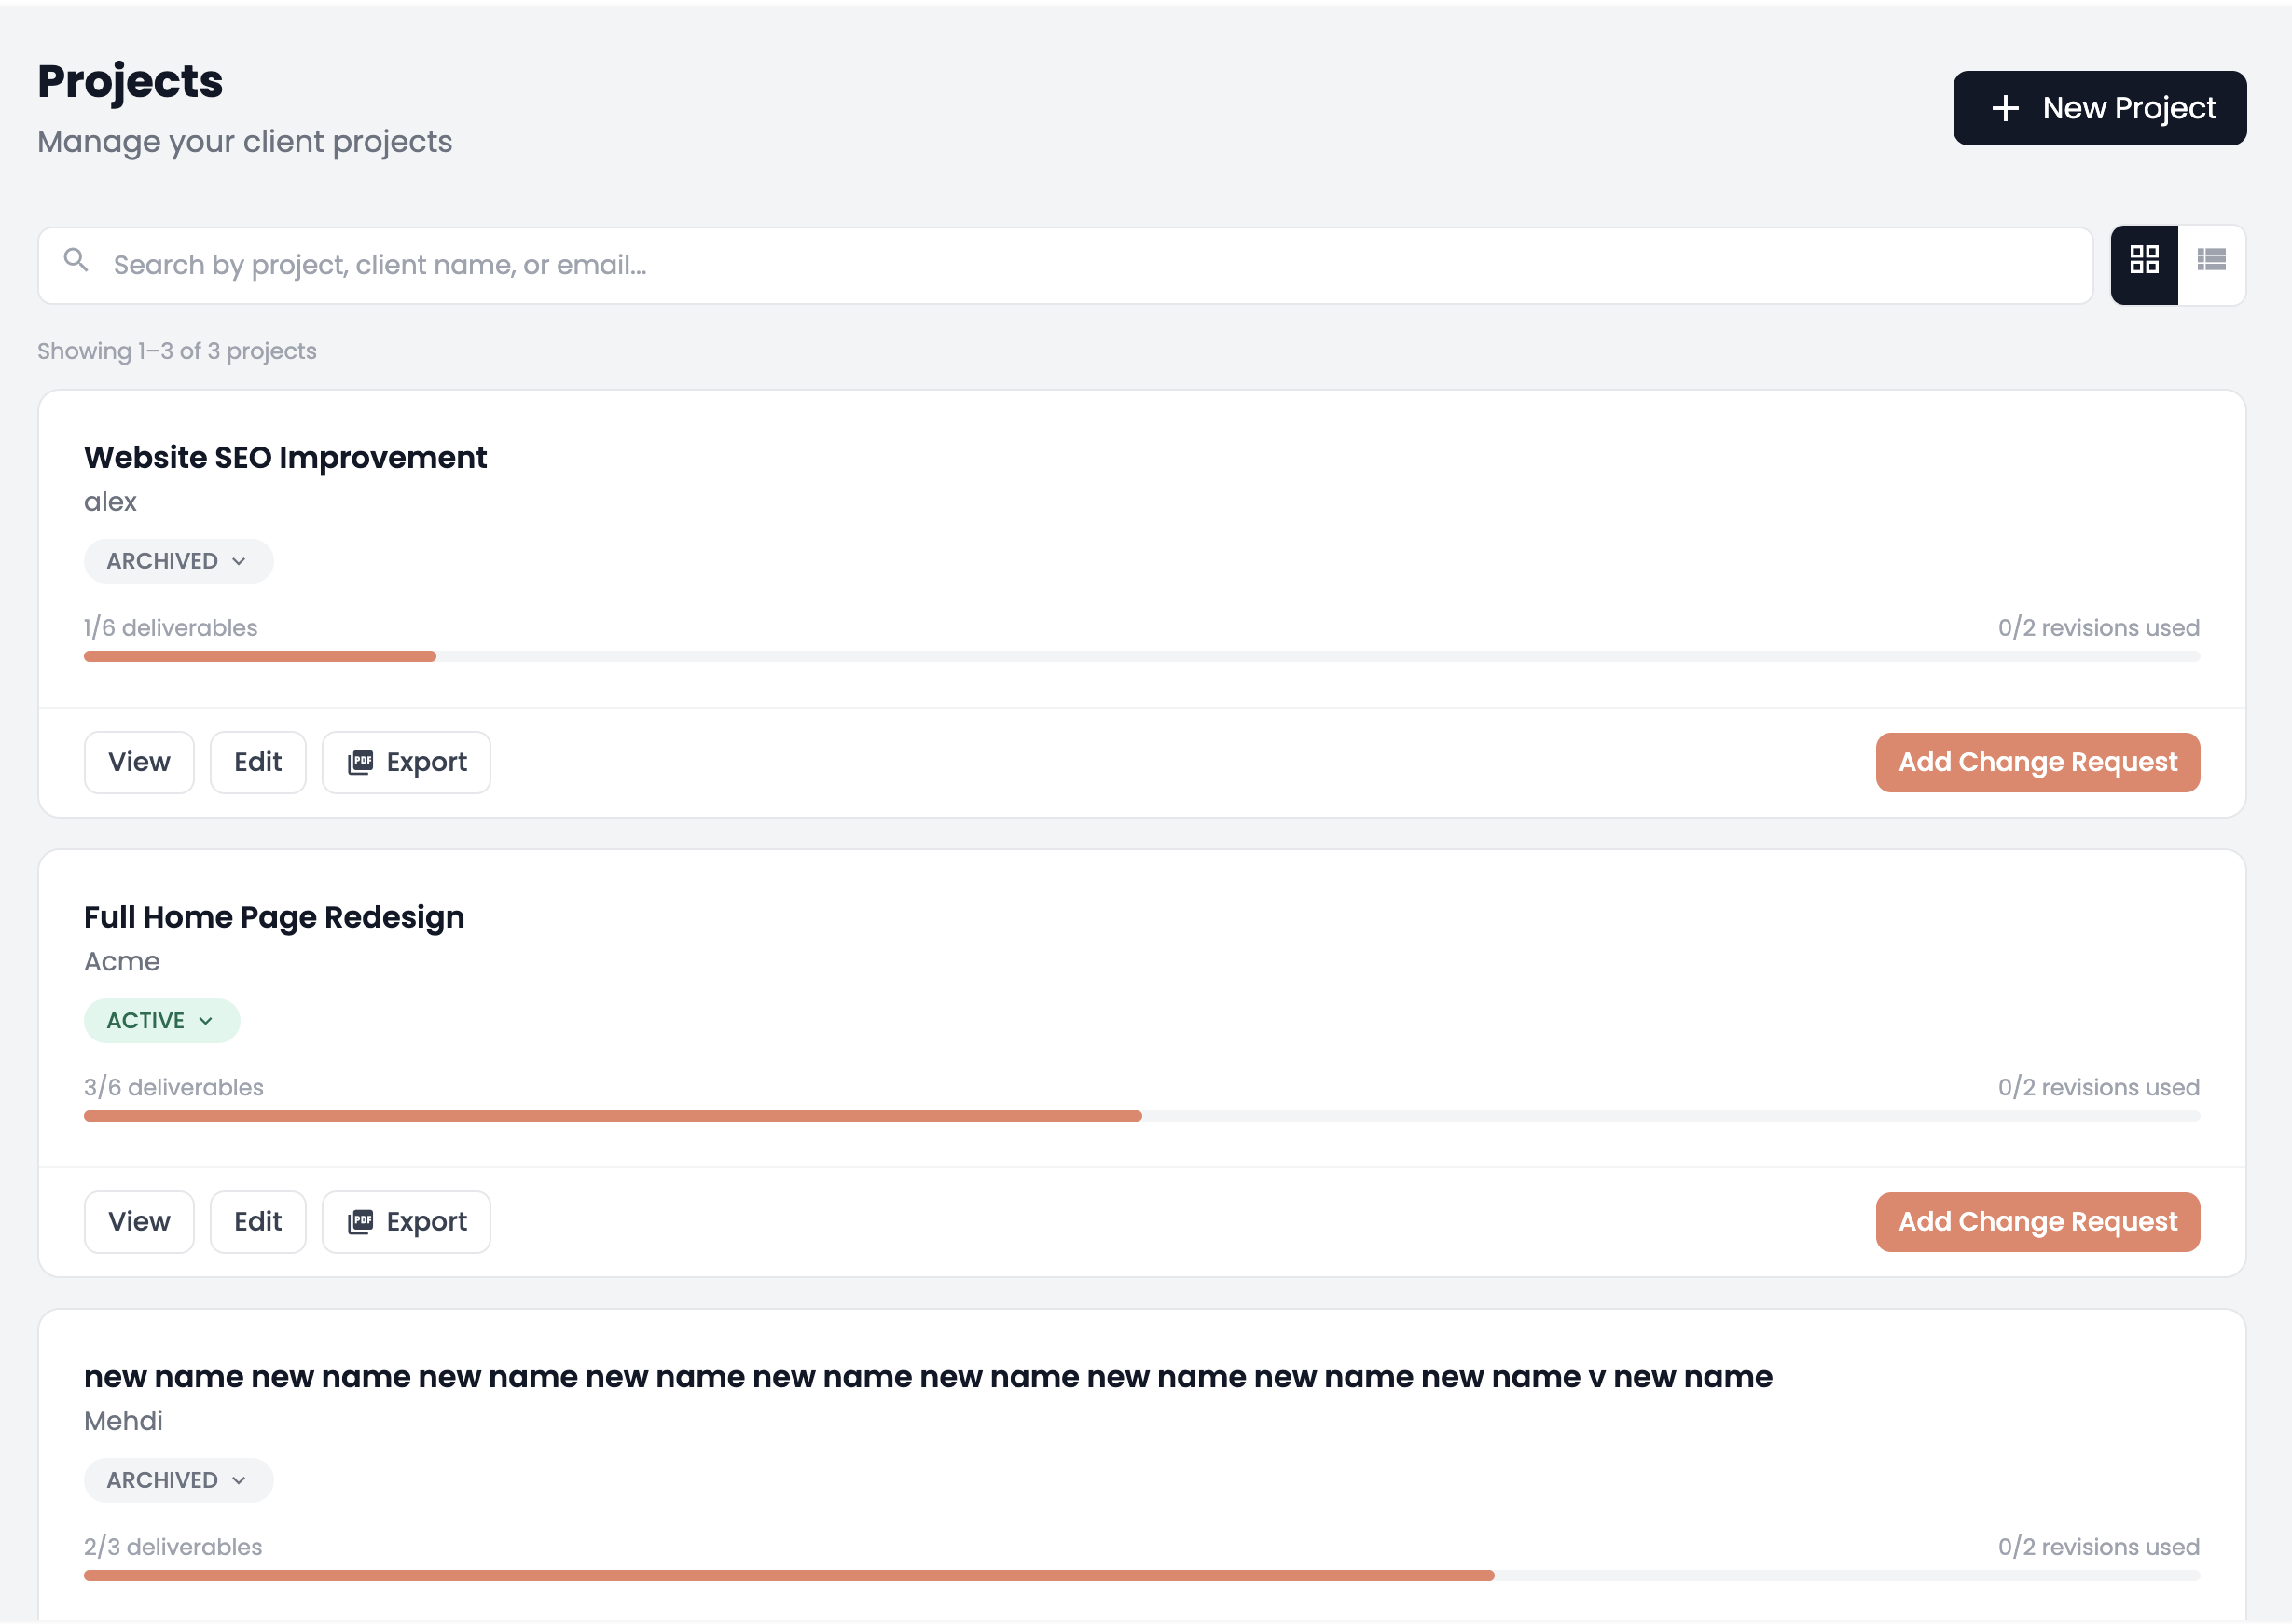
Task: Open ARCHIVED status dropdown for Mehdi project
Action: (178, 1480)
